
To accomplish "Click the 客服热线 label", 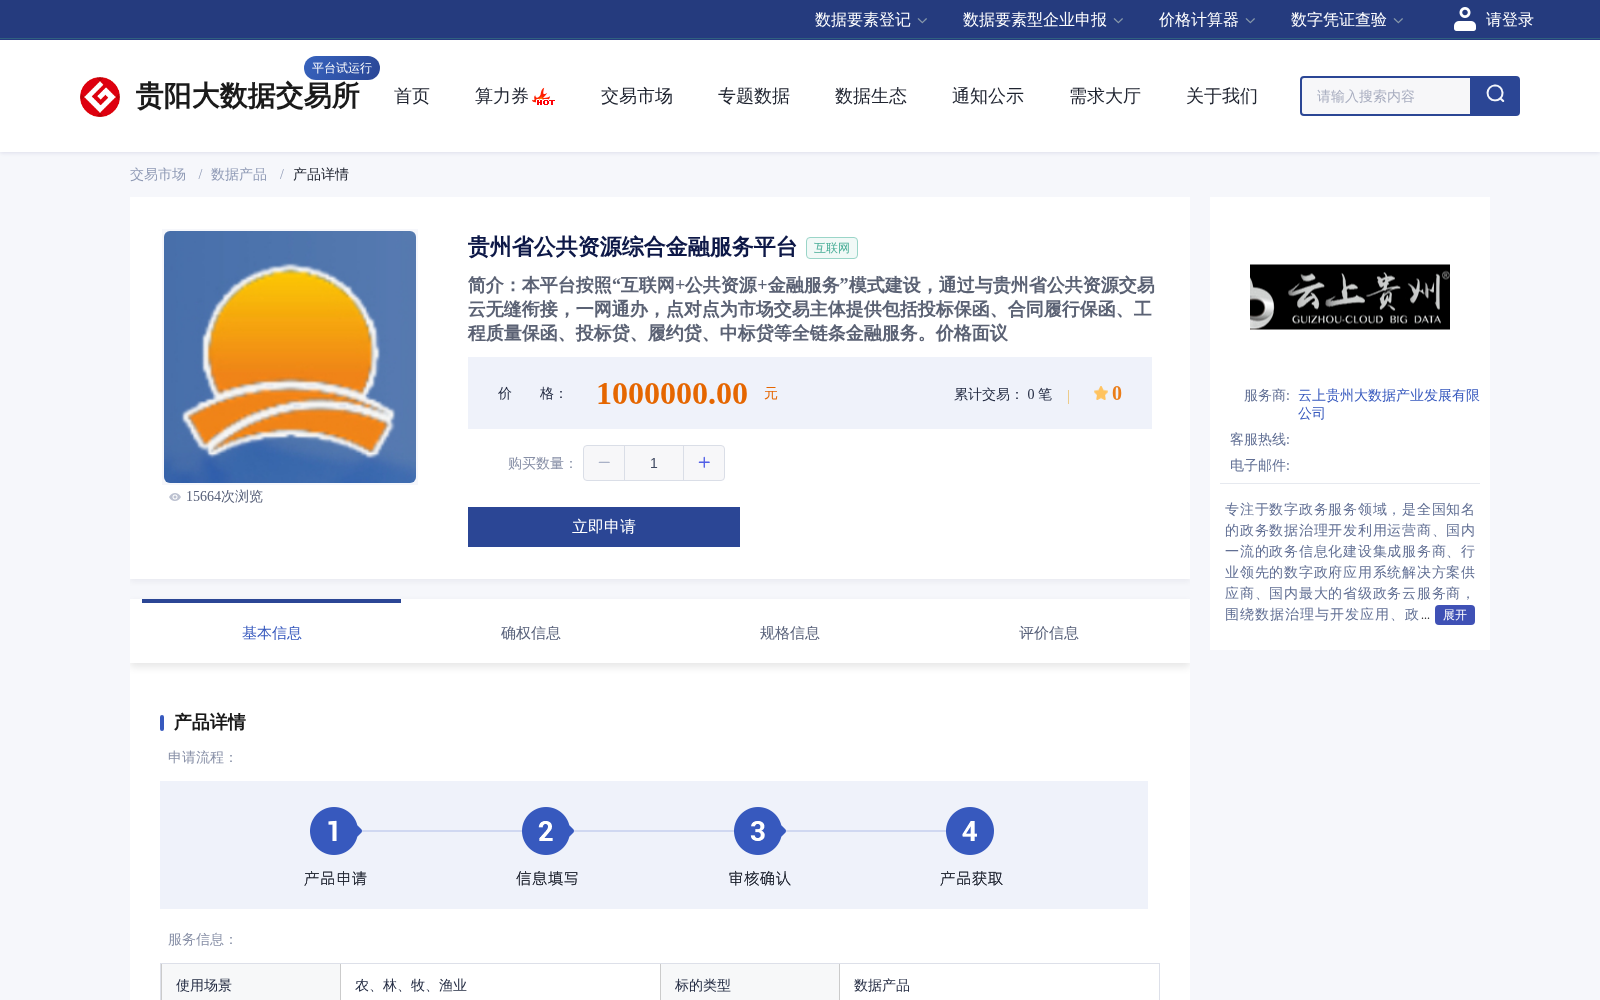I will (1259, 439).
